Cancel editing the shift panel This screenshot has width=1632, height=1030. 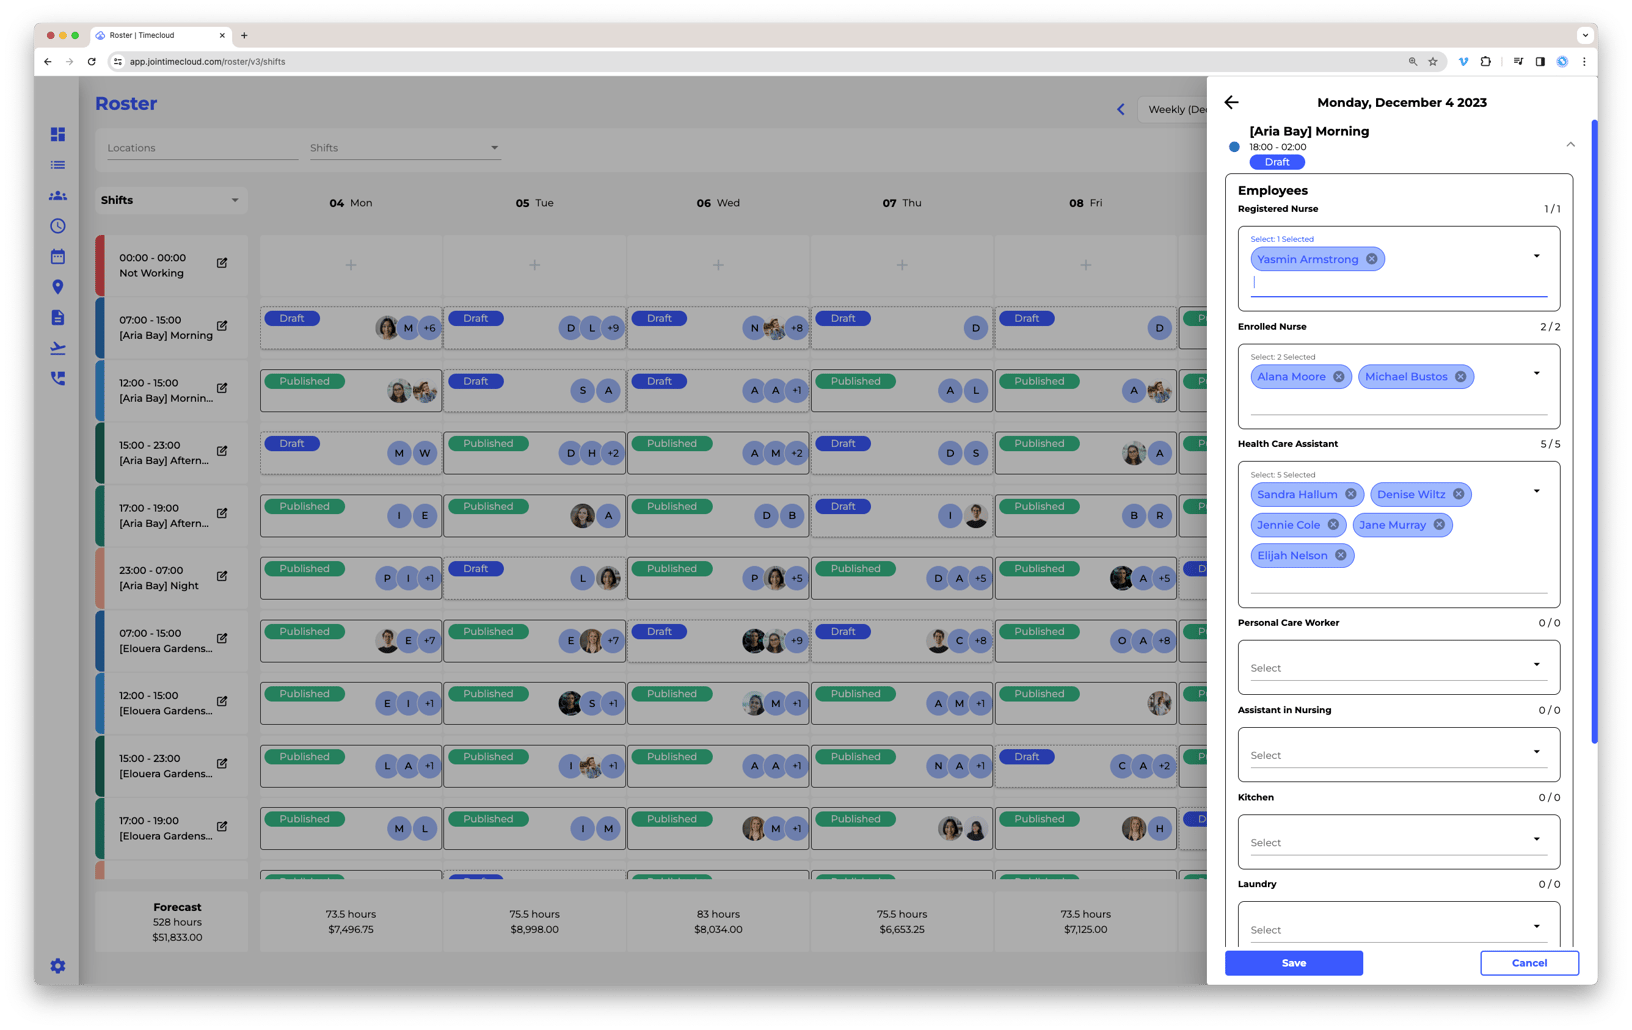(1529, 963)
